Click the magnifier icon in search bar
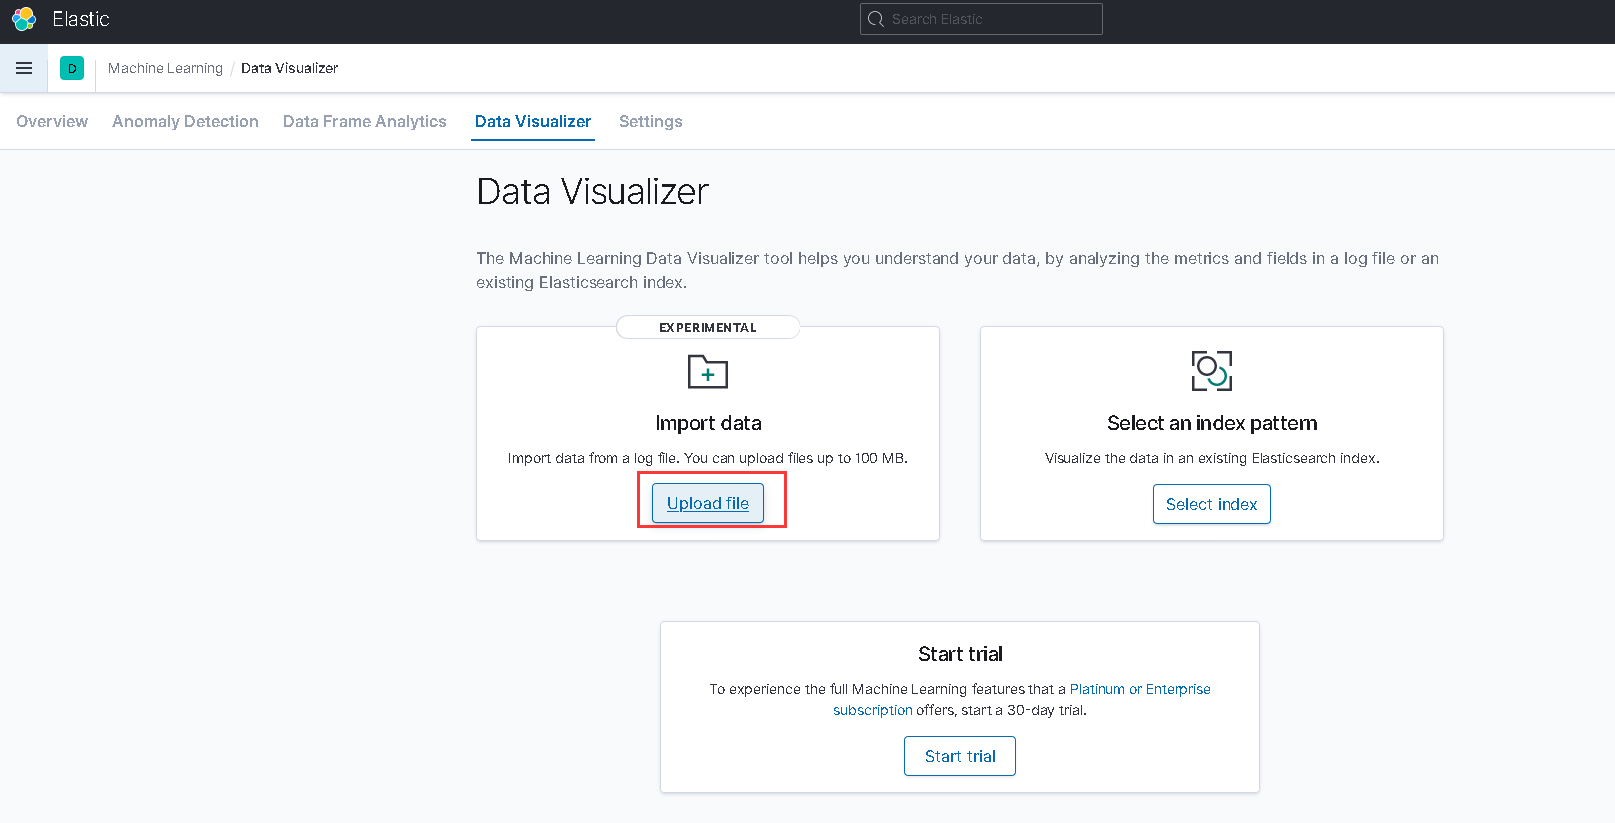Viewport: 1615px width, 823px height. coord(876,19)
